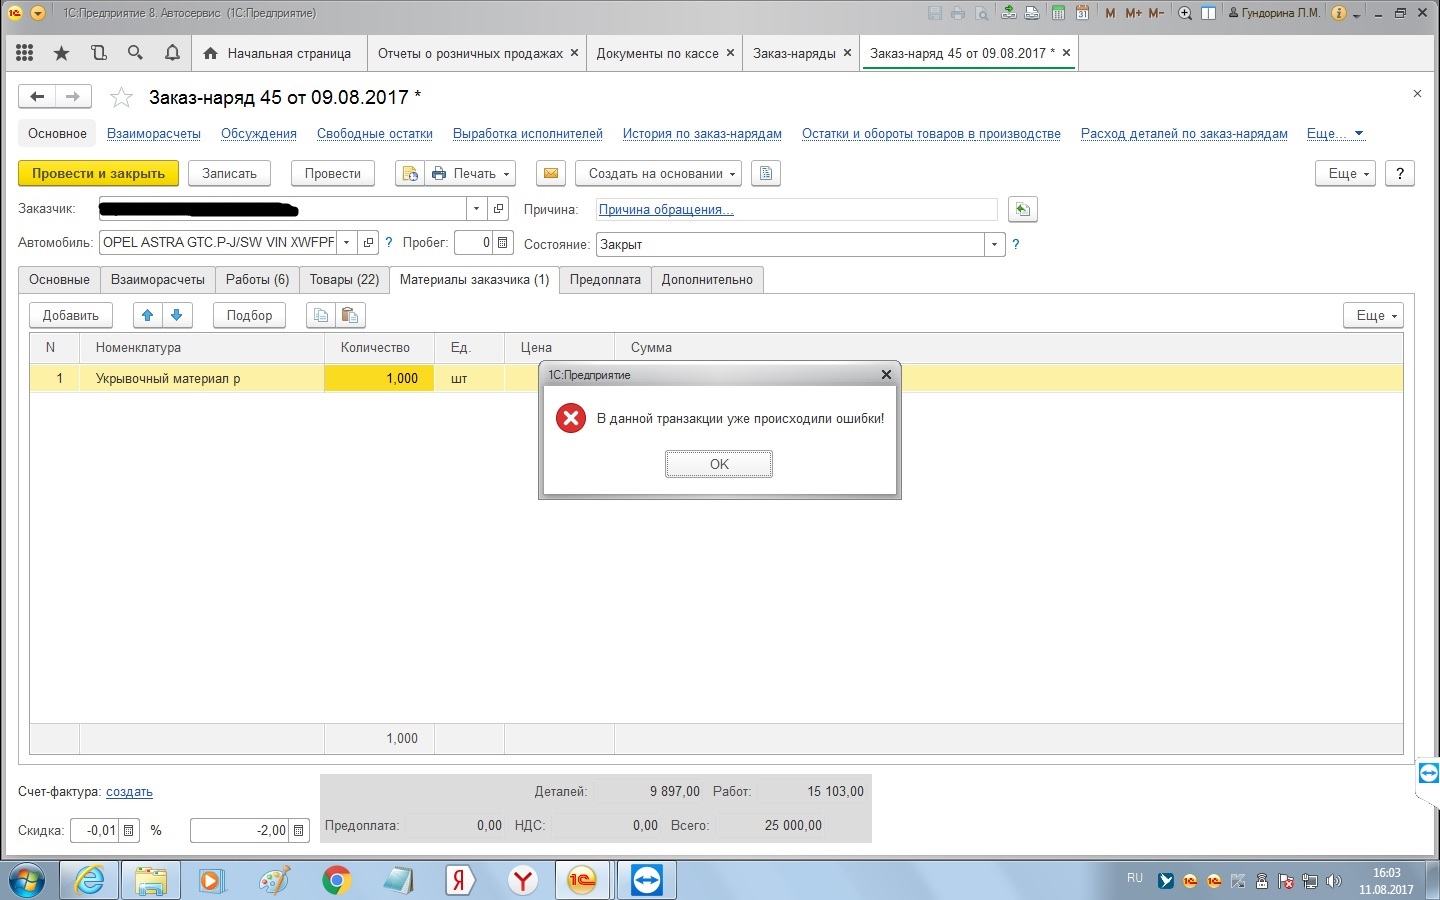The image size is (1440, 900).
Task: Go back with the left arrow button
Action: [37, 97]
